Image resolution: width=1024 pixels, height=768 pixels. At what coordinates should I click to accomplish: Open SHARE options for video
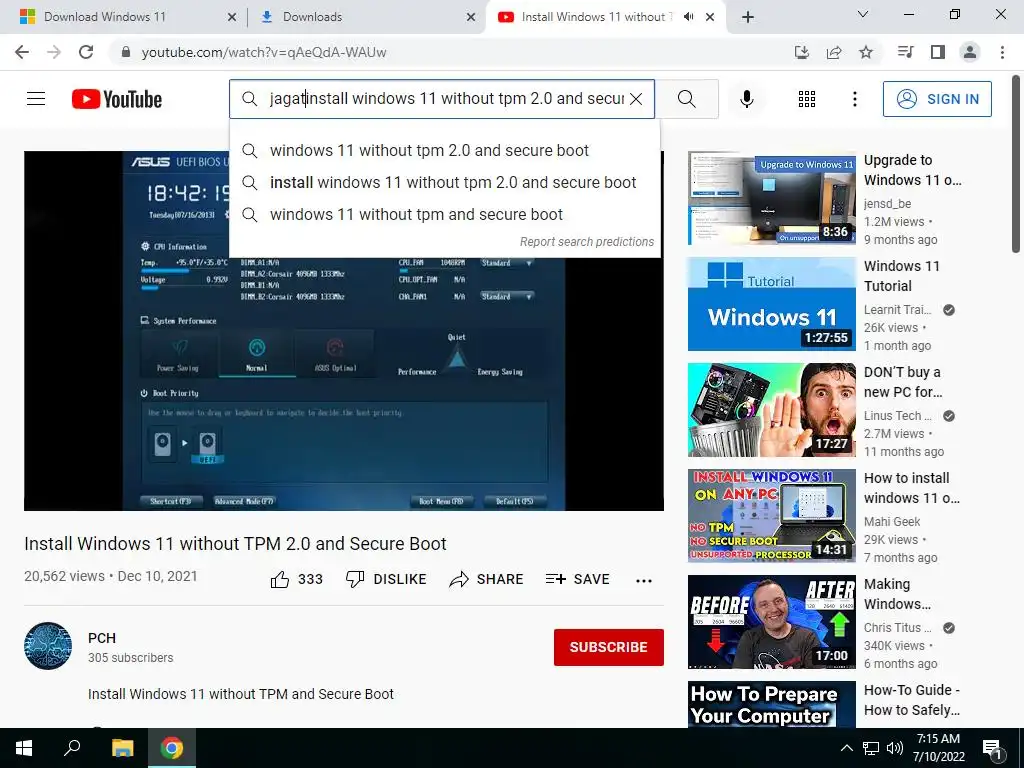click(x=487, y=579)
